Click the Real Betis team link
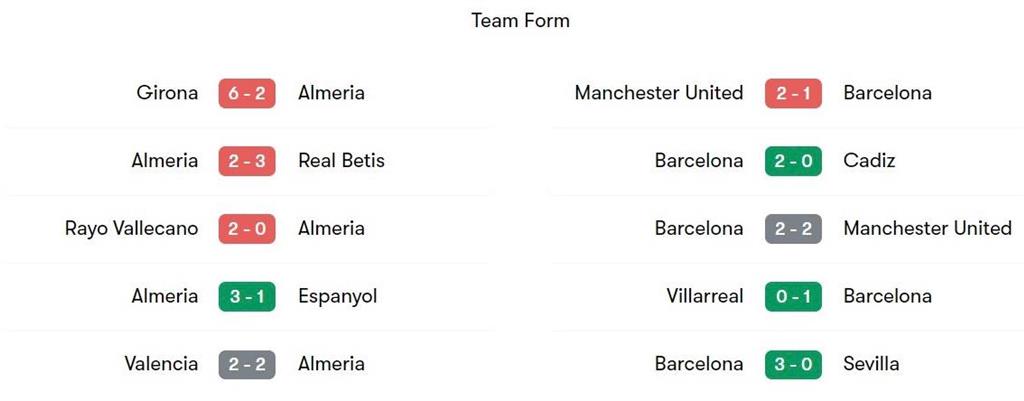Viewport: 1024px width, 401px height. tap(341, 161)
